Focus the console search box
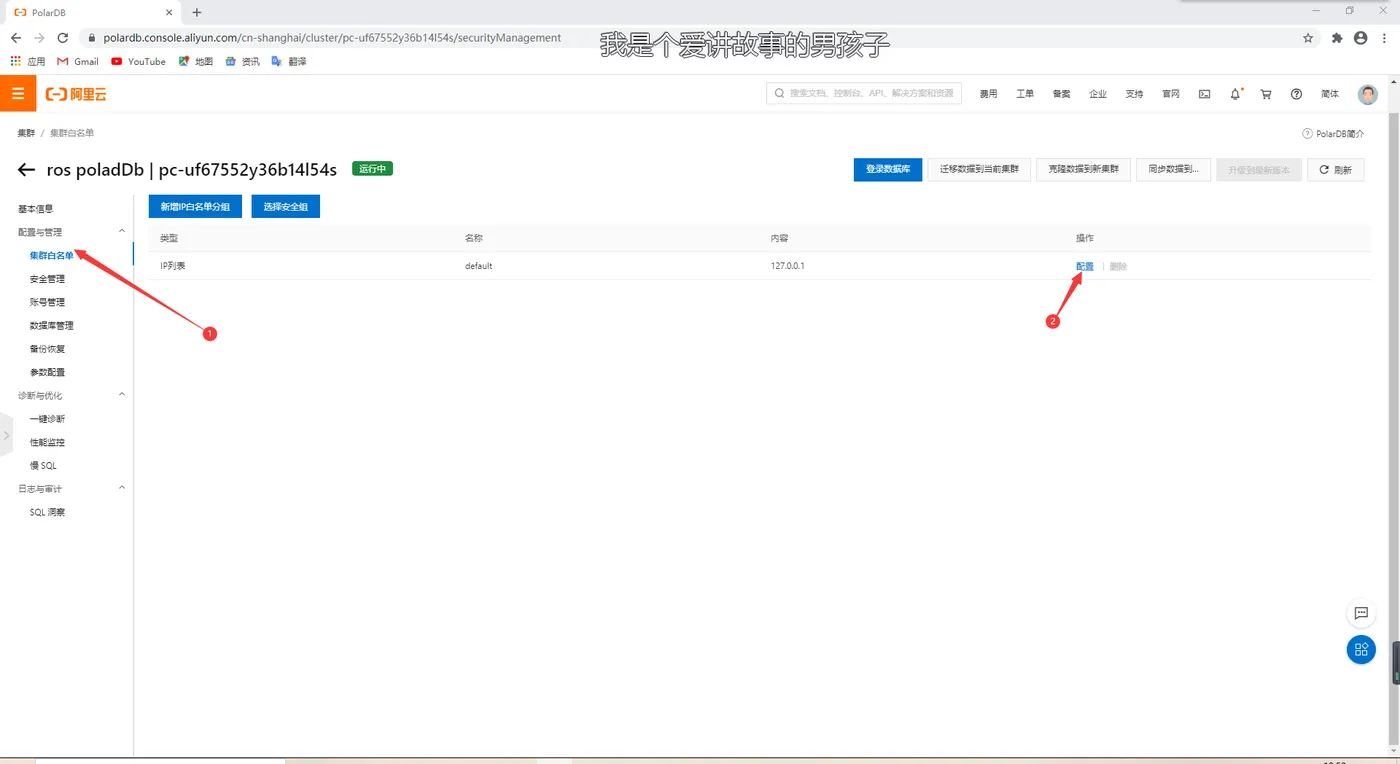This screenshot has width=1400, height=764. 864,93
